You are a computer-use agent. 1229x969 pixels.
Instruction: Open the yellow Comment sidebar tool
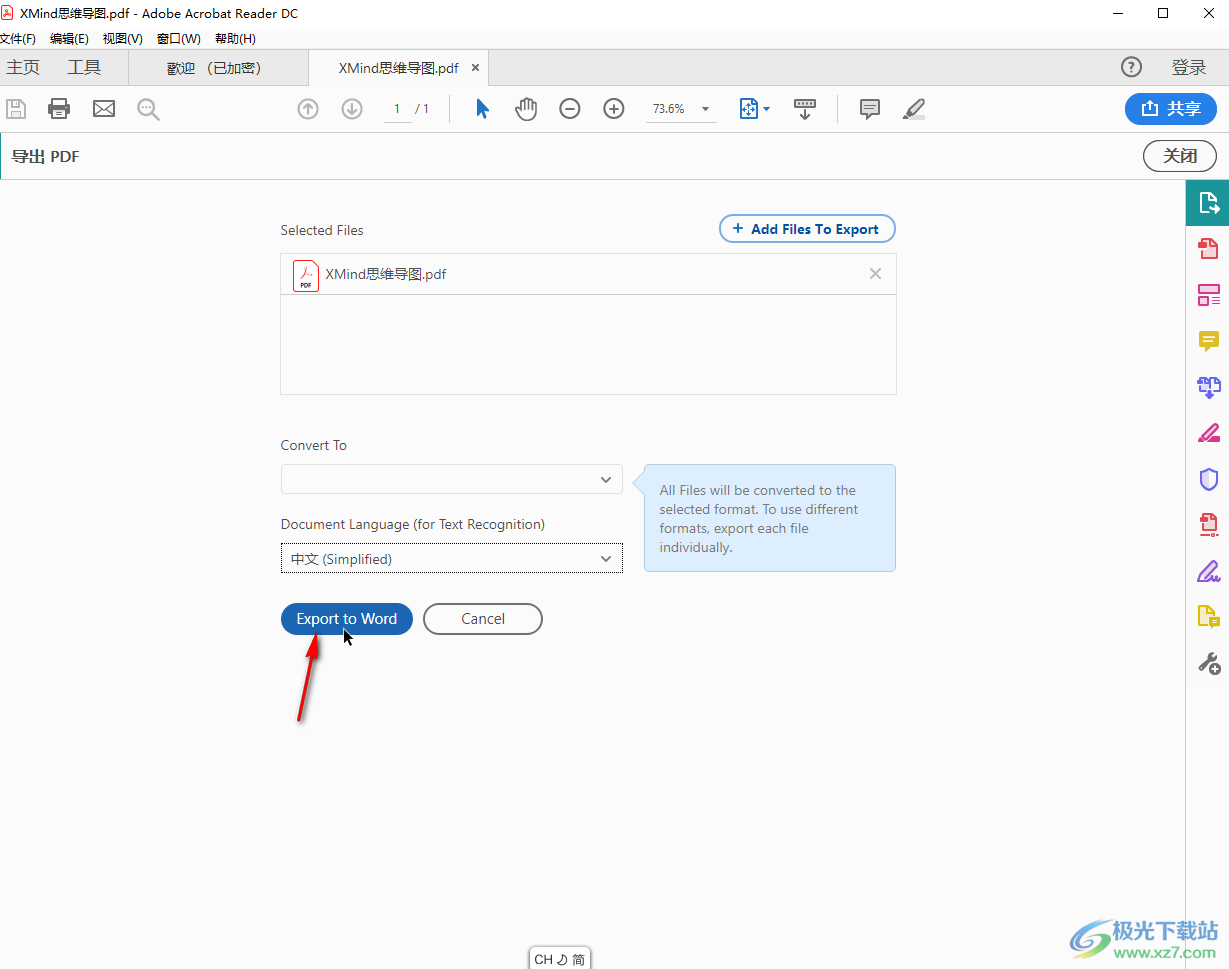1208,341
